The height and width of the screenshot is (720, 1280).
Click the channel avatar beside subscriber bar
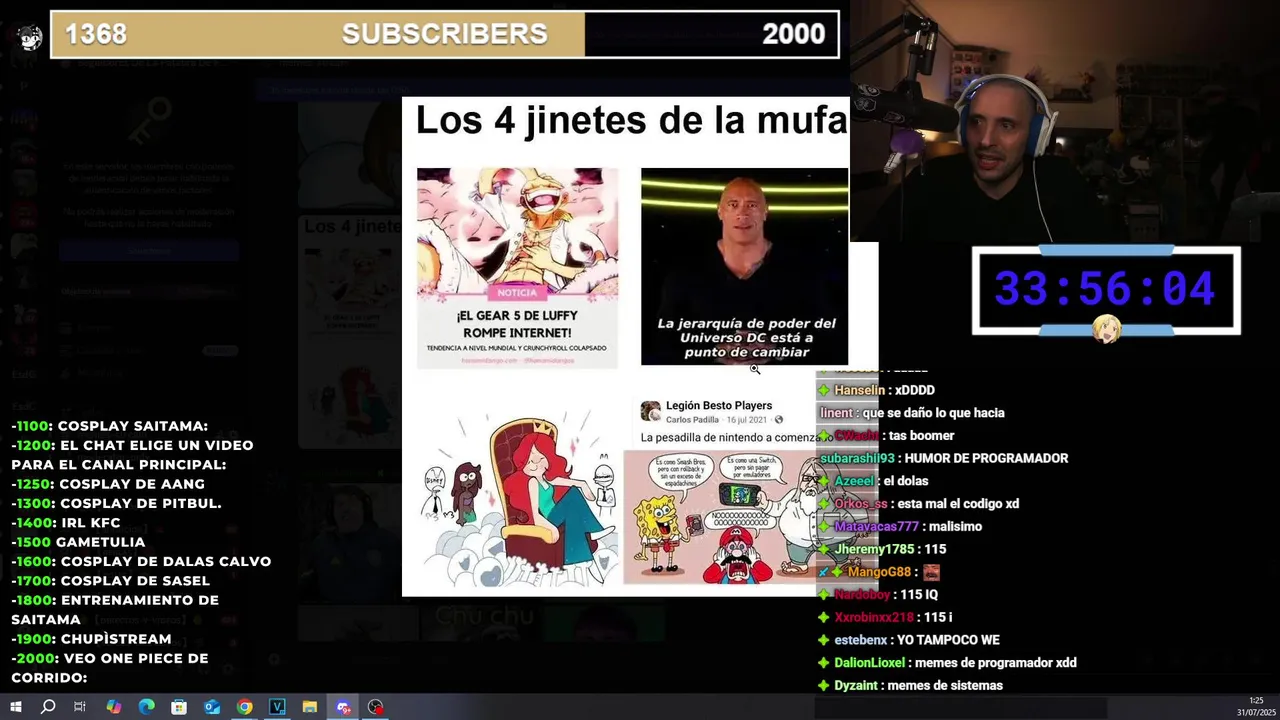coord(30,38)
